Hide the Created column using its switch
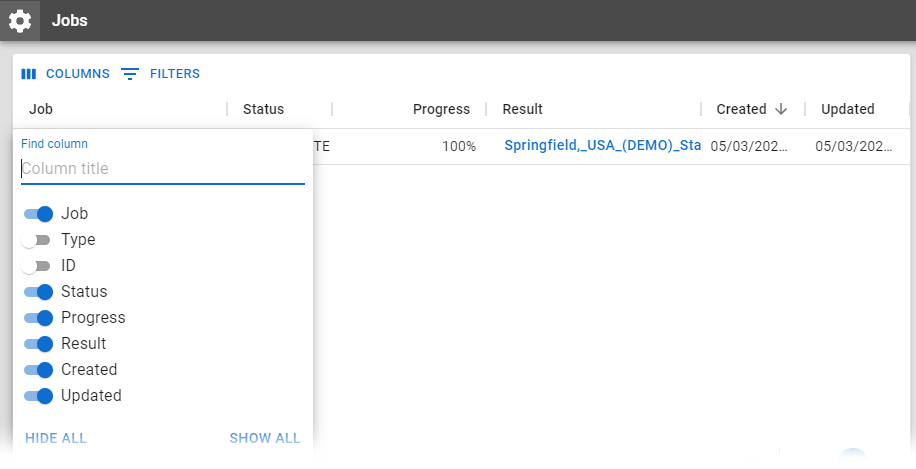This screenshot has height=469, width=916. coord(38,370)
